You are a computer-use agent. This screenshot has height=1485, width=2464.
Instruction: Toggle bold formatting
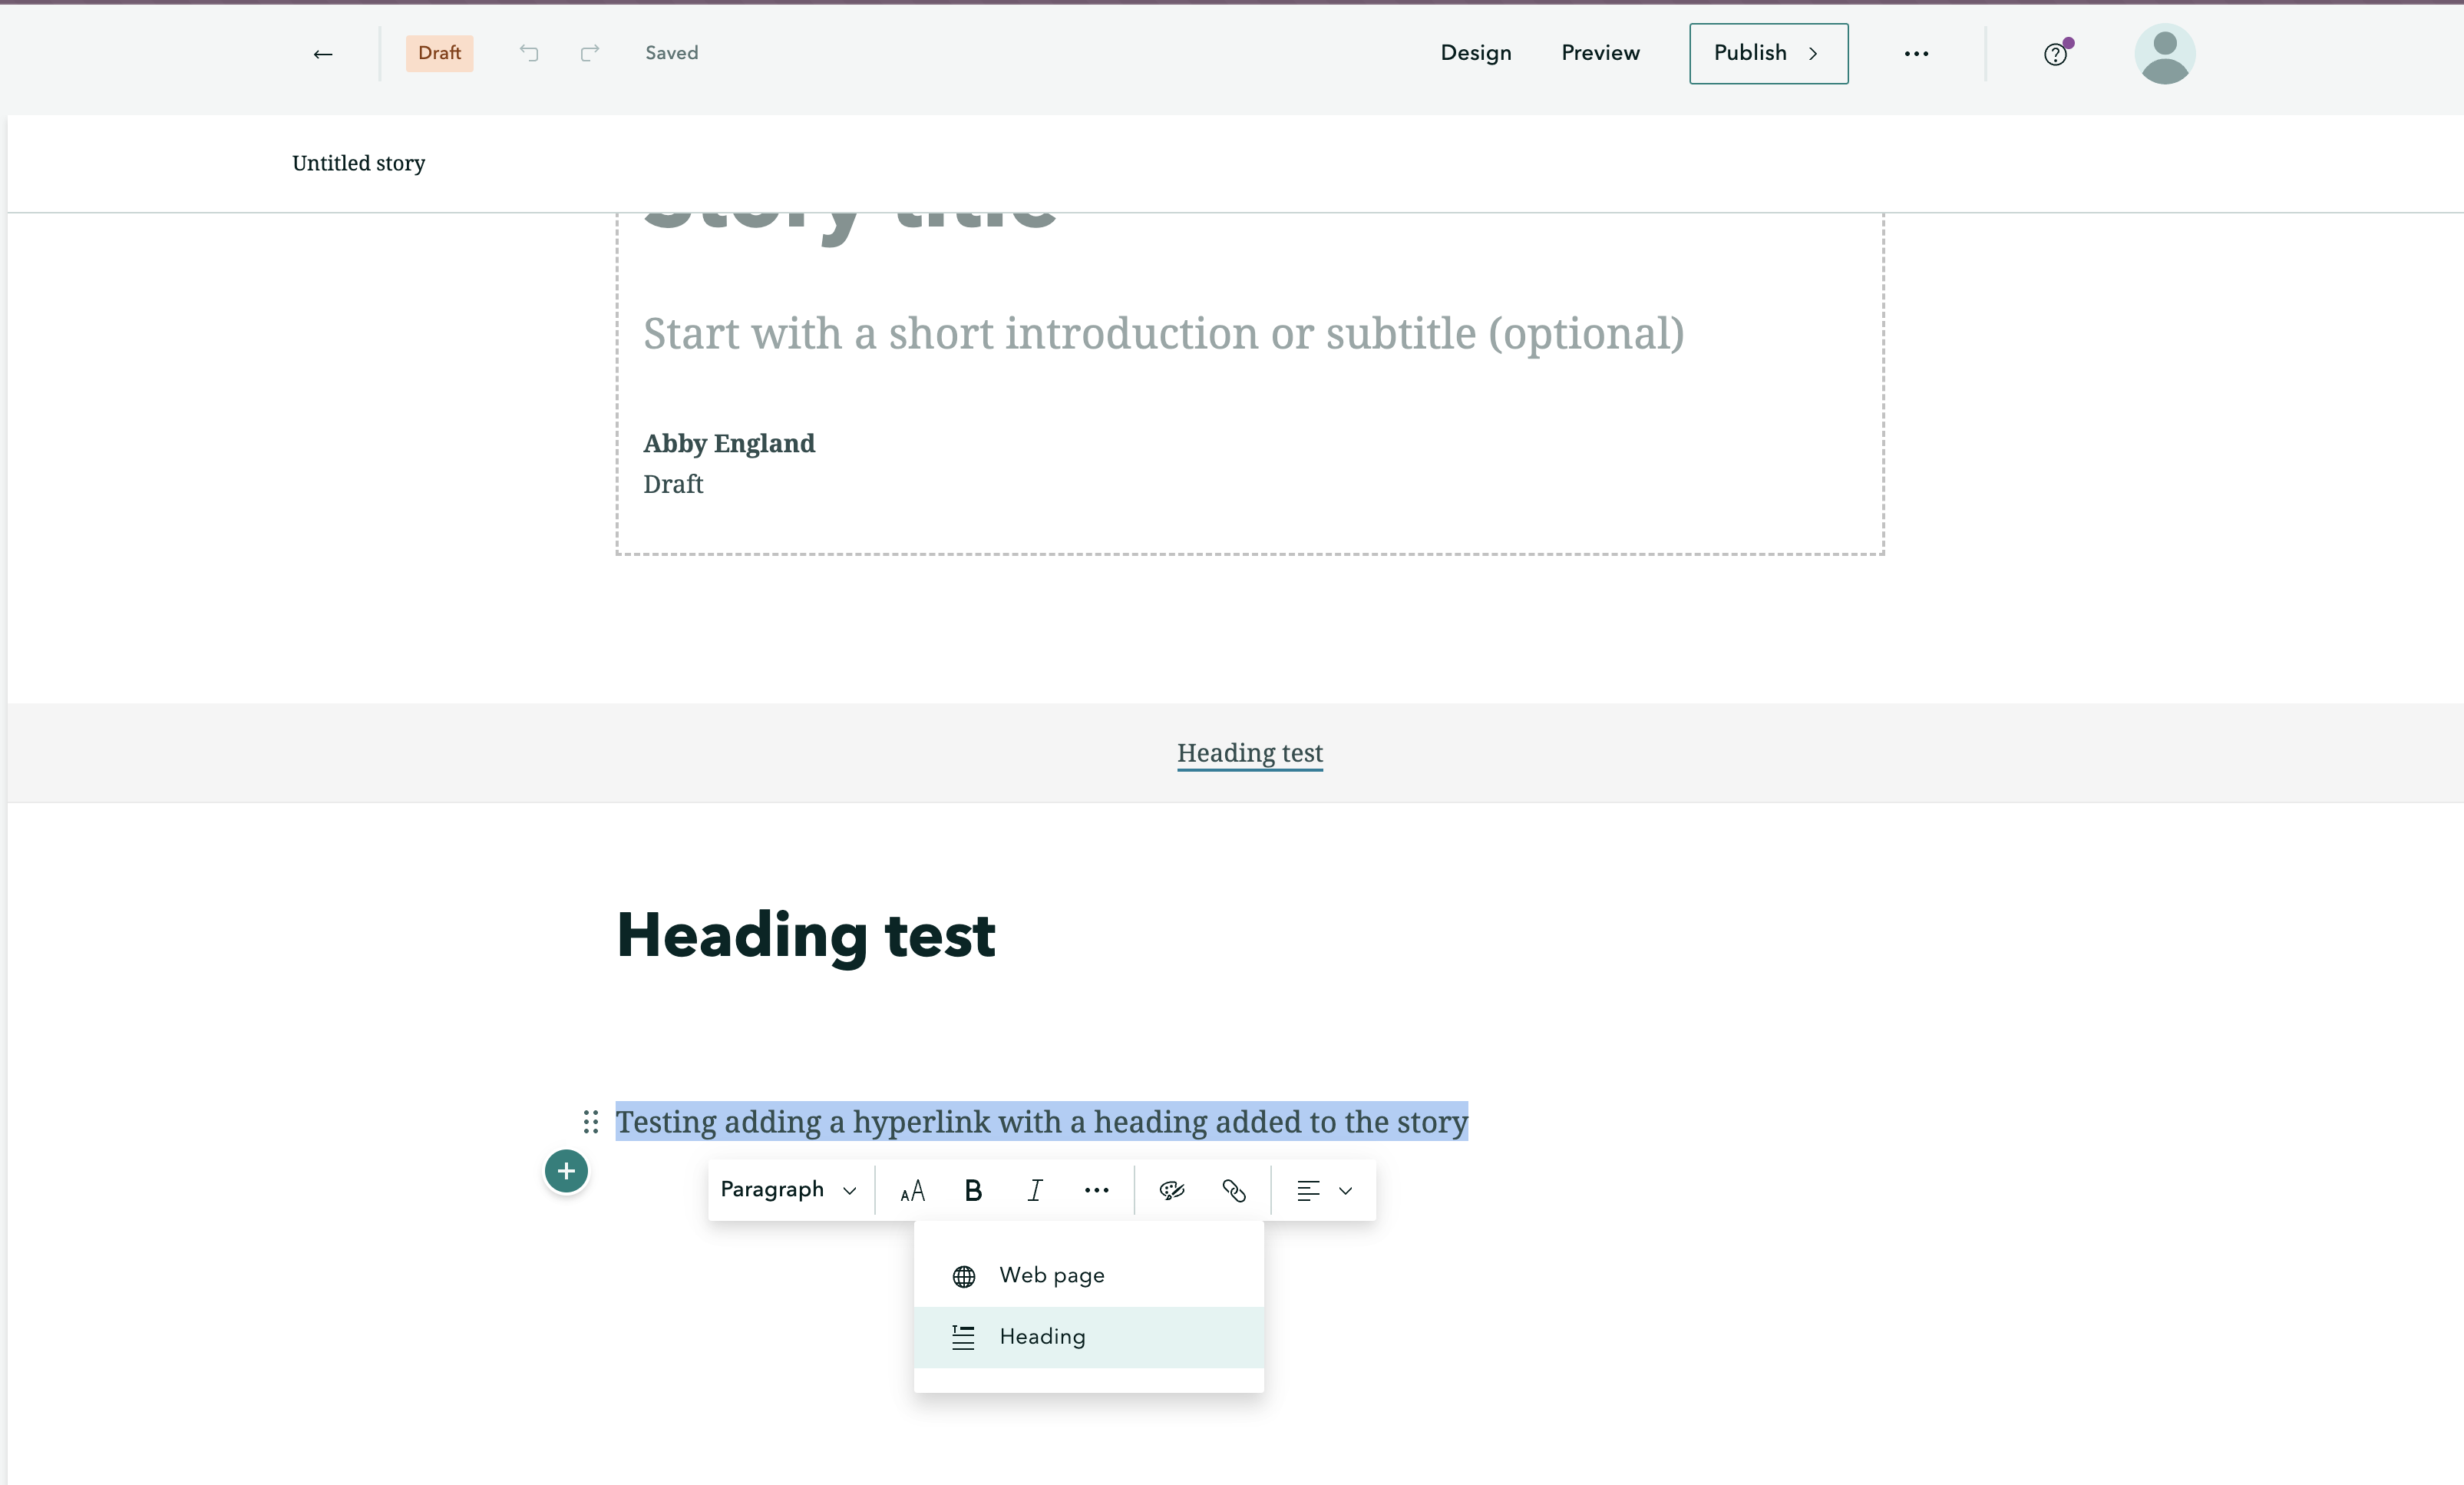coord(973,1190)
